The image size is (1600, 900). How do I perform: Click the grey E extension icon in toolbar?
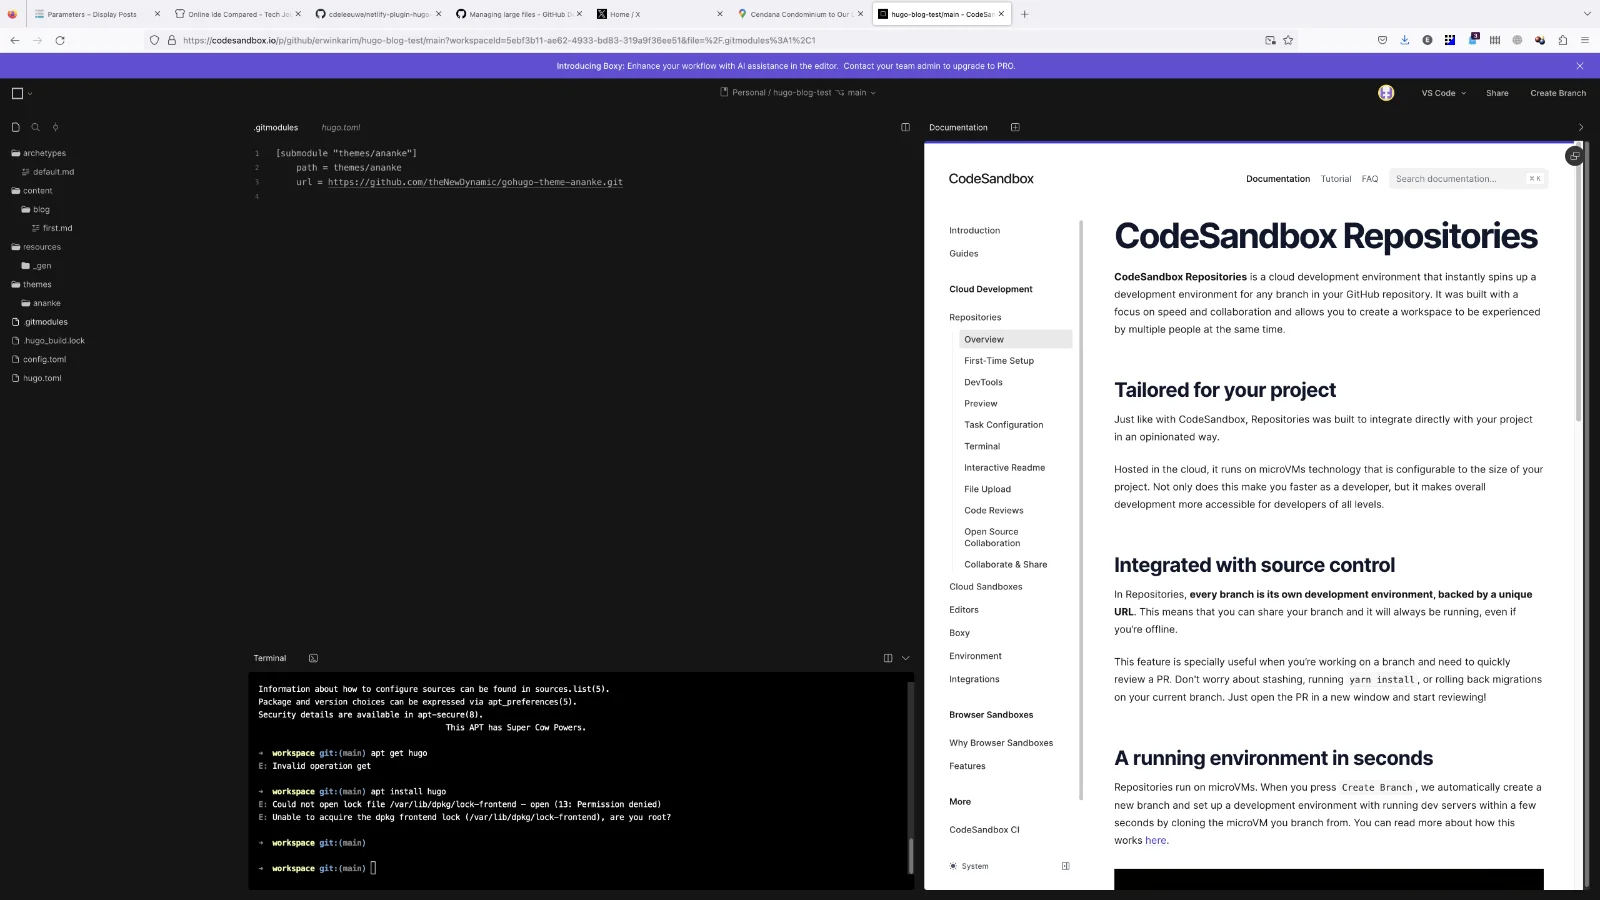click(1427, 40)
